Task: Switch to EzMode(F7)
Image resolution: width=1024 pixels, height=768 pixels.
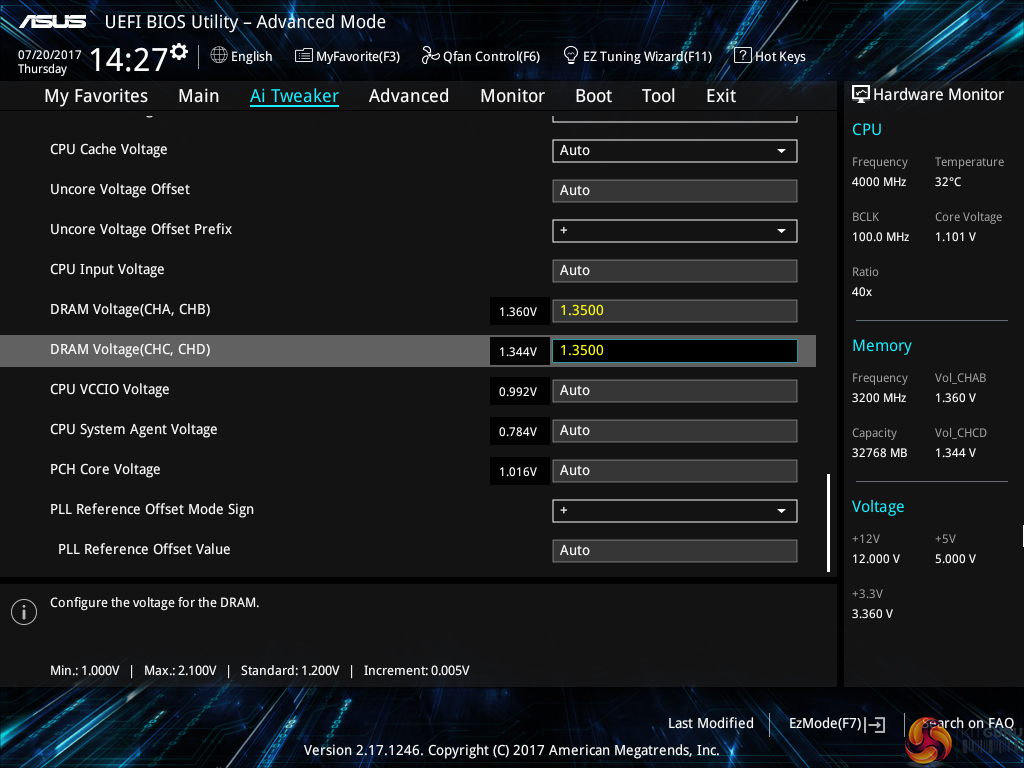Action: tap(837, 724)
